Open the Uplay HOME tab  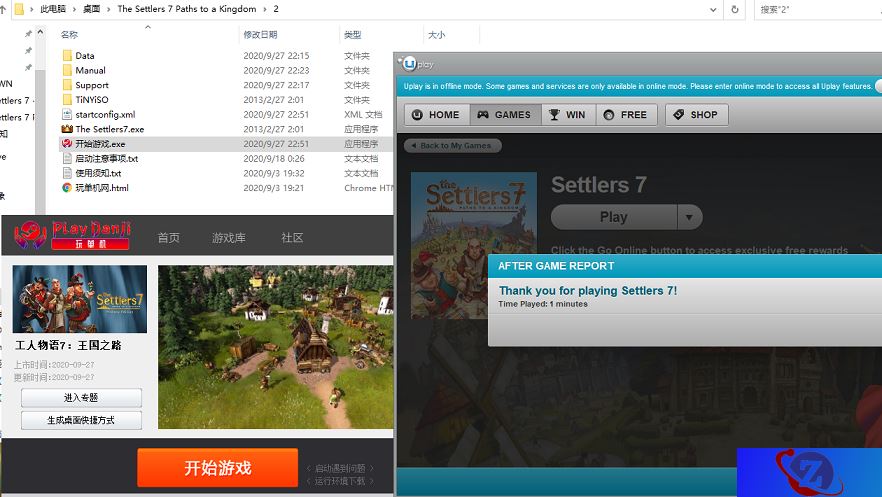pyautogui.click(x=436, y=115)
